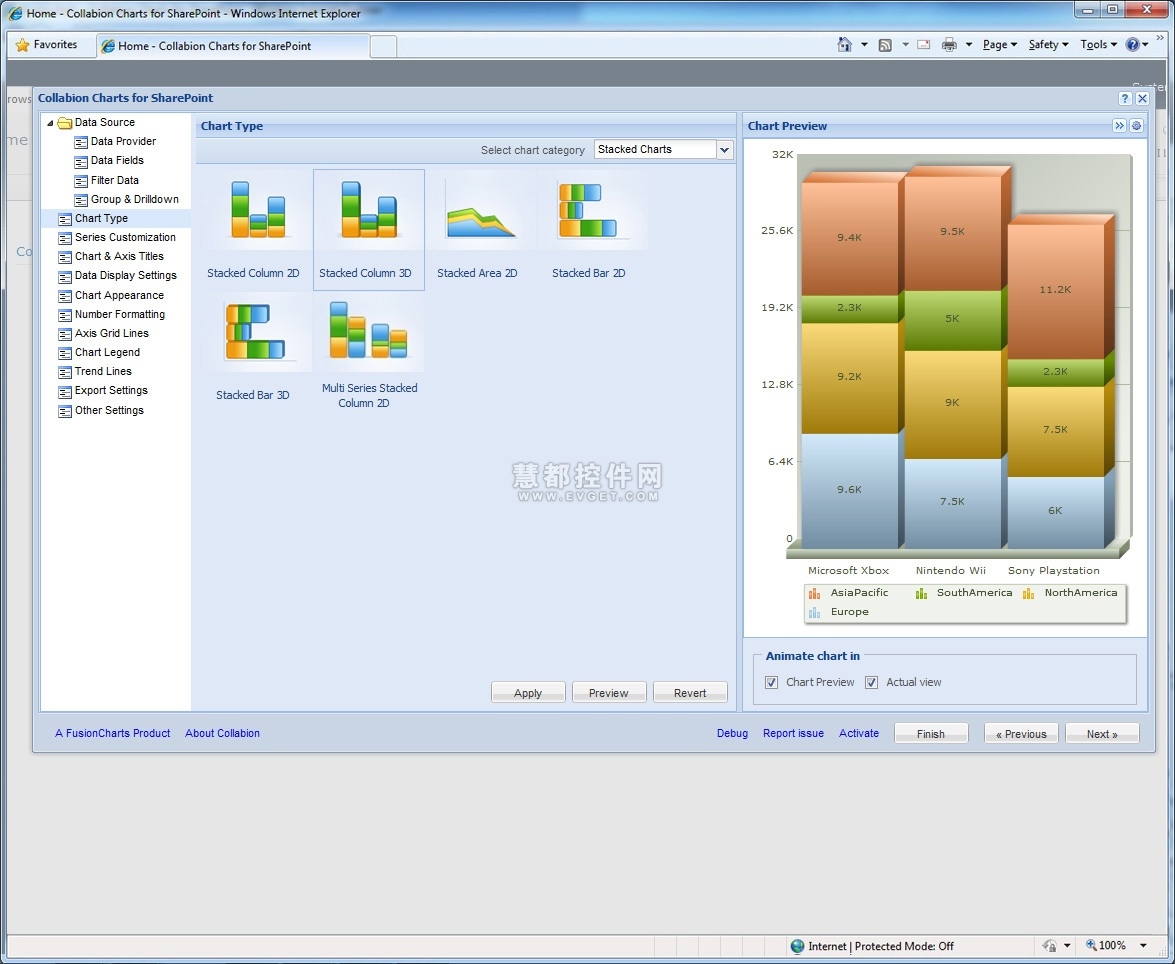Click the RSS feeds icon
Screen dimensions: 1175x964
pyautogui.click(x=885, y=45)
